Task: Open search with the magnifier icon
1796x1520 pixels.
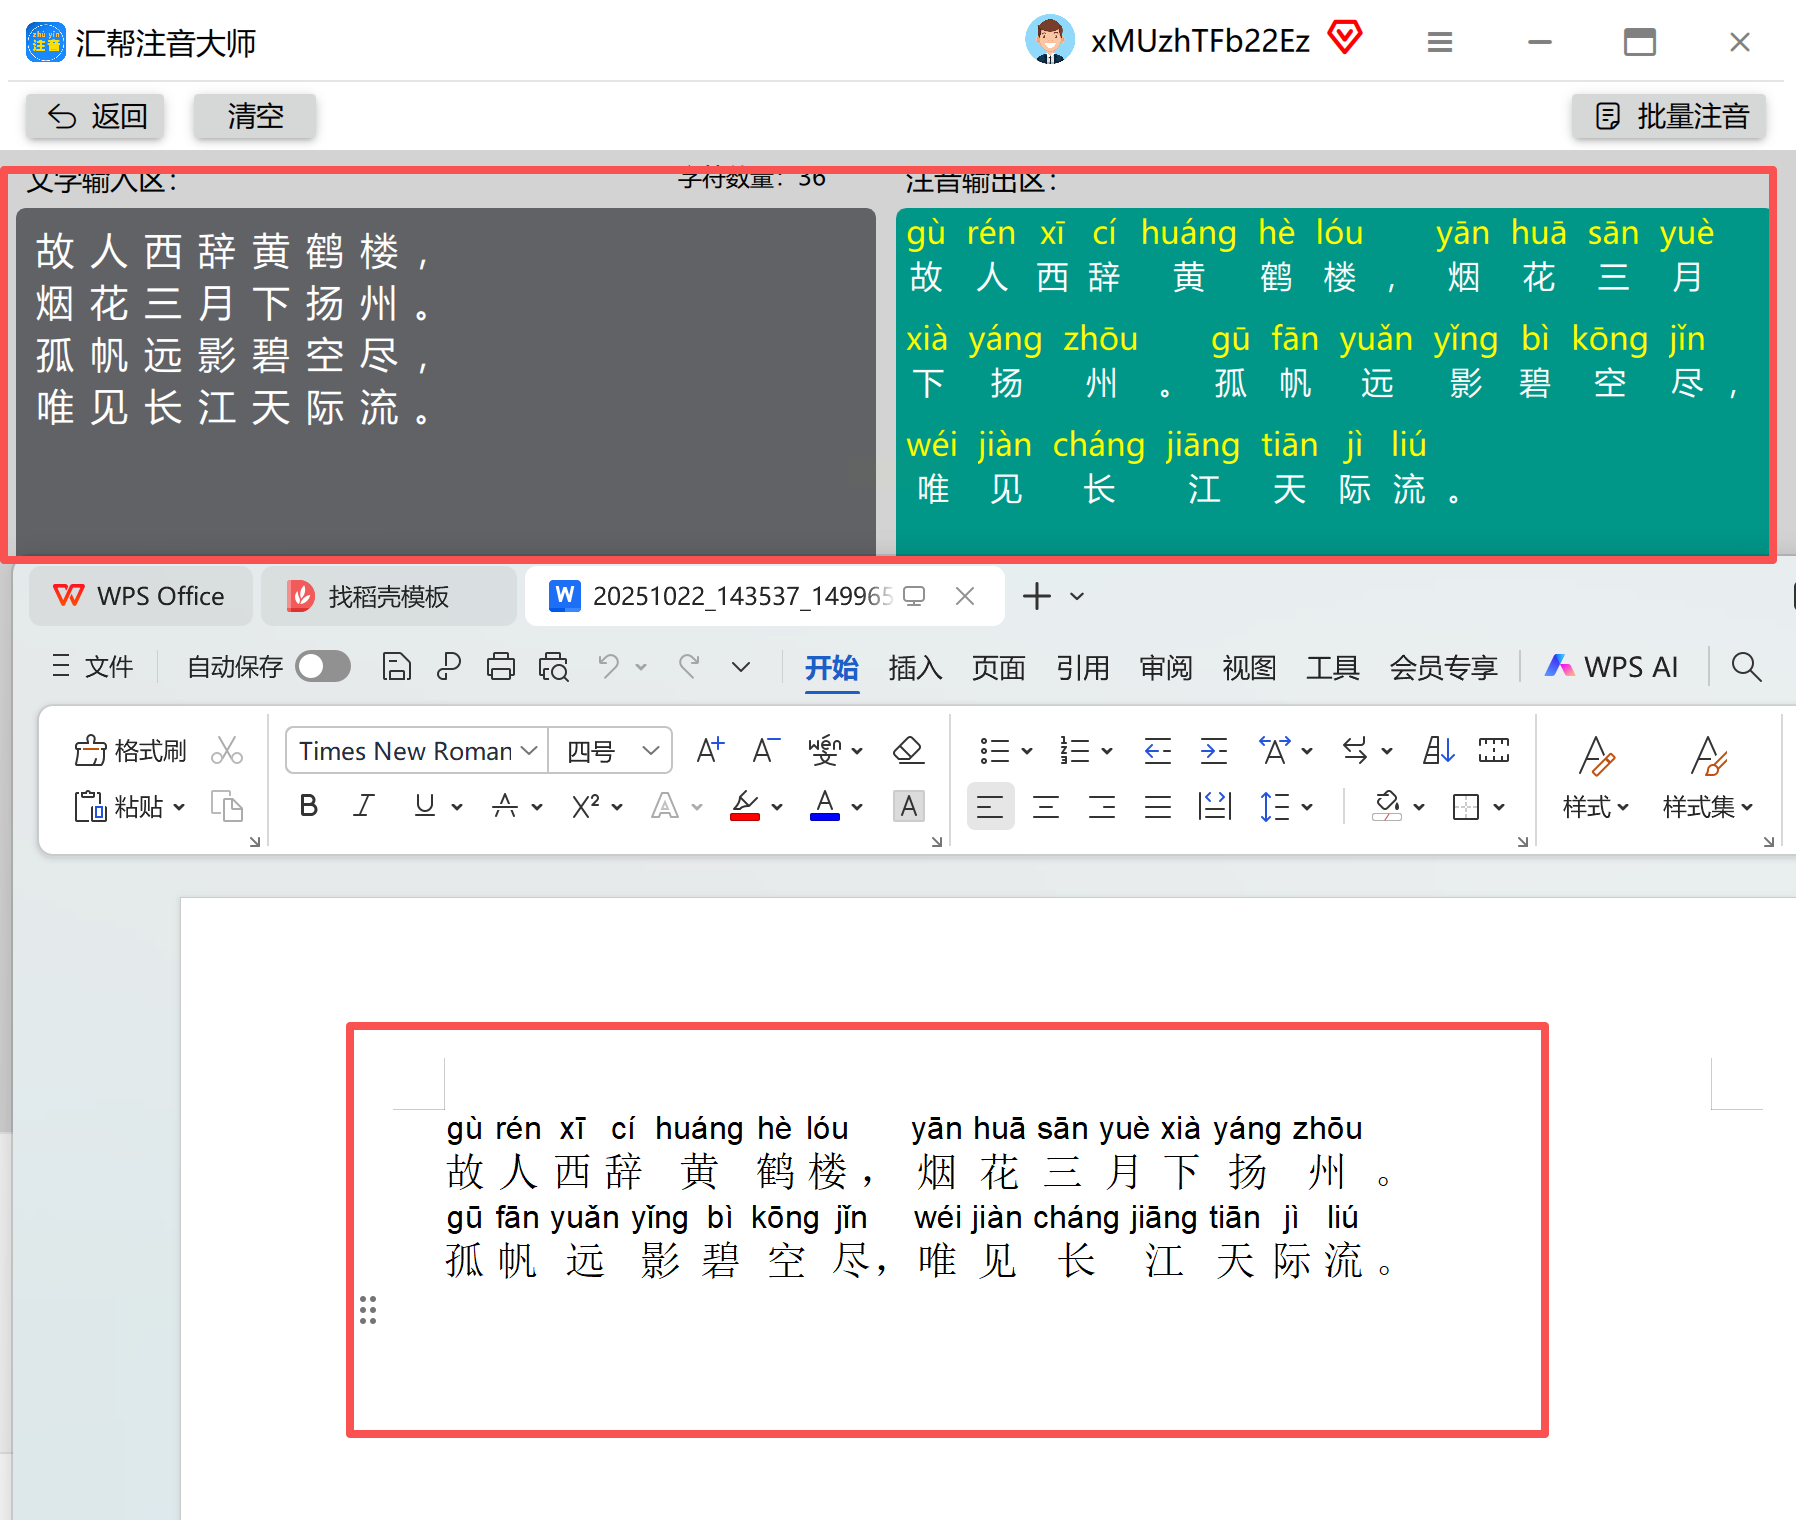Action: (x=1746, y=667)
